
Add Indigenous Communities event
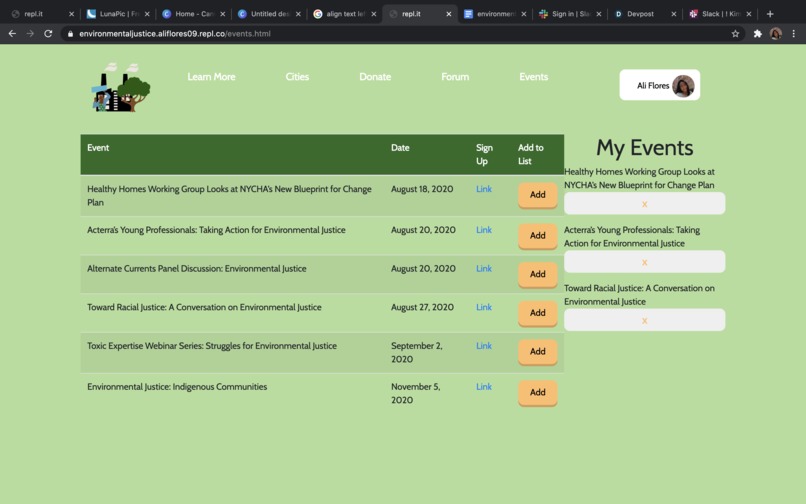click(x=538, y=392)
